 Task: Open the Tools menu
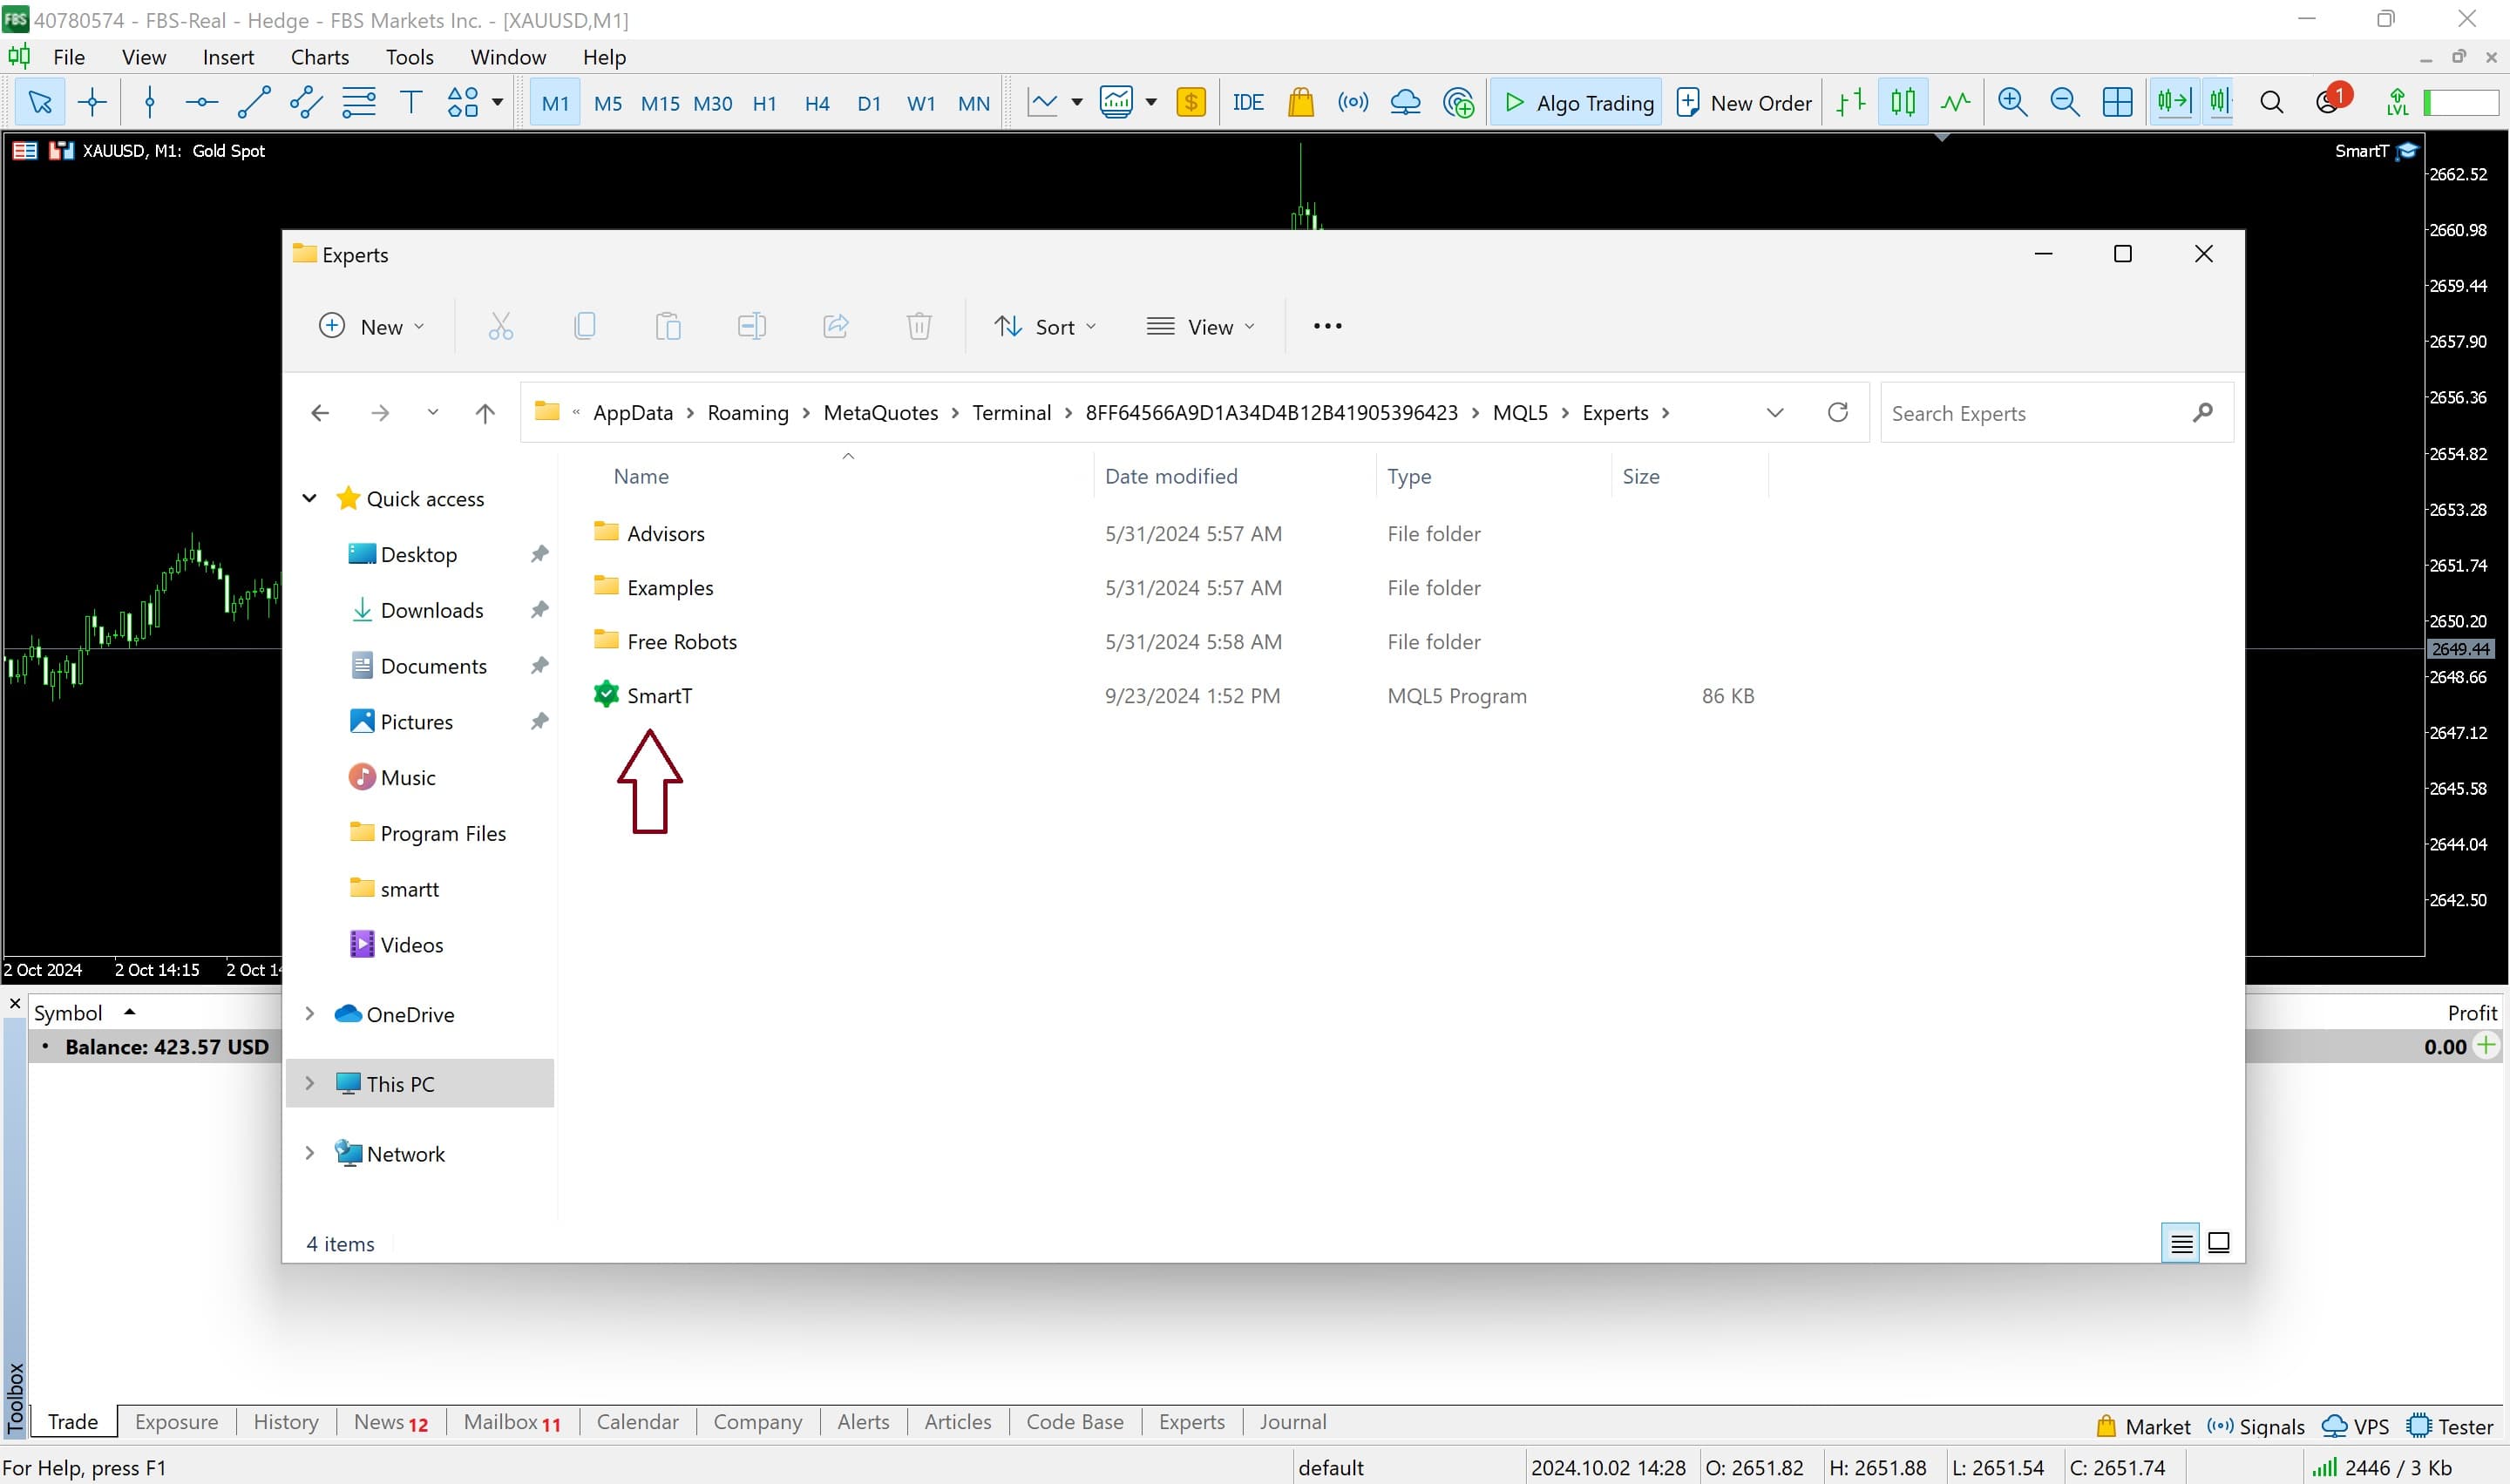pyautogui.click(x=409, y=57)
